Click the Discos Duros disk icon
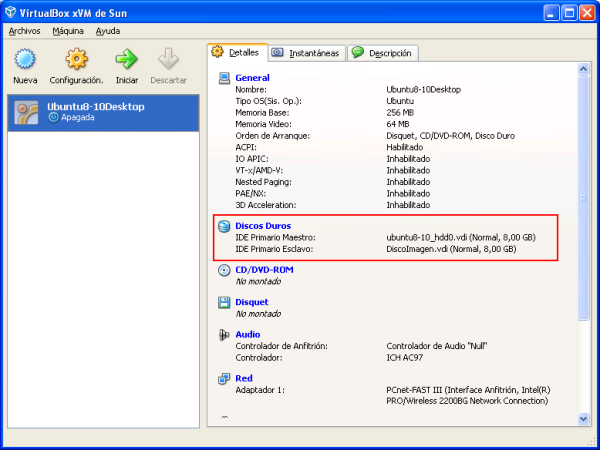Screen dimensions: 600x450 point(225,226)
